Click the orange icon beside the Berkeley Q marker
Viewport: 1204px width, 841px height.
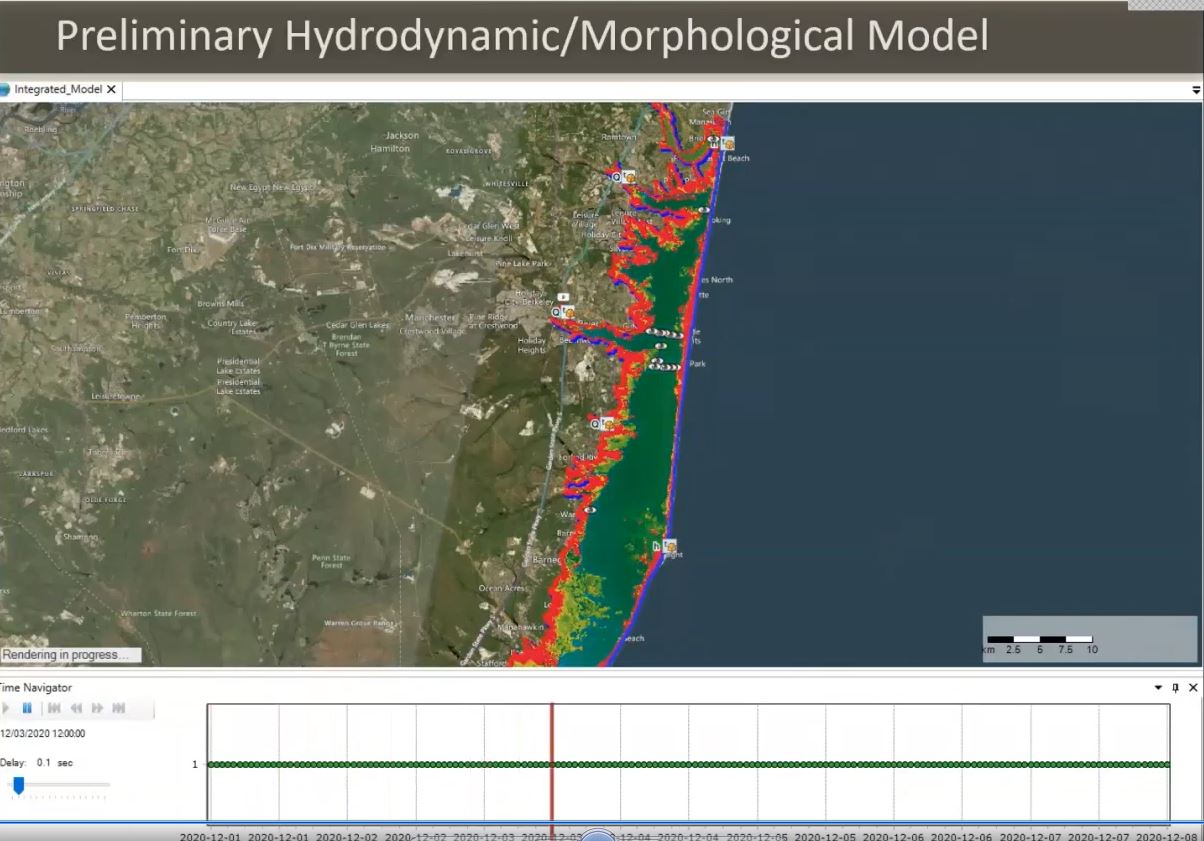[568, 312]
